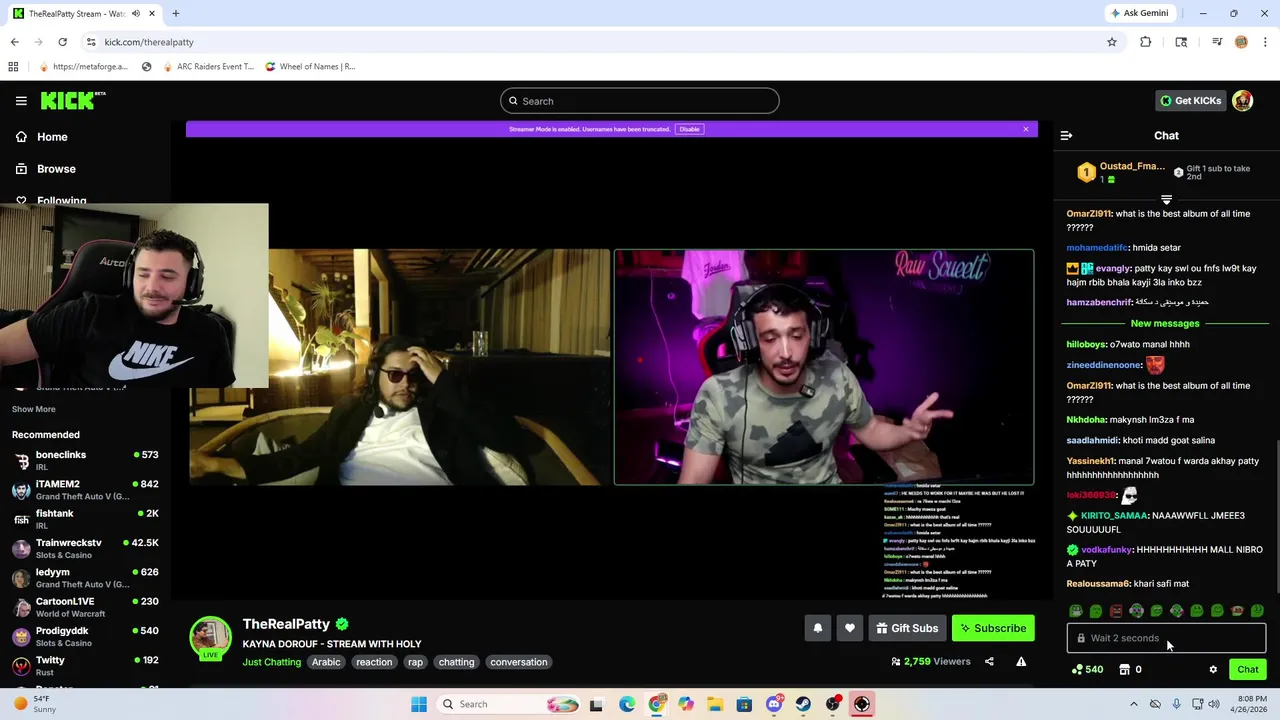This screenshot has height=720, width=1280.
Task: Bookmark this page with star icon
Action: pyautogui.click(x=1111, y=42)
